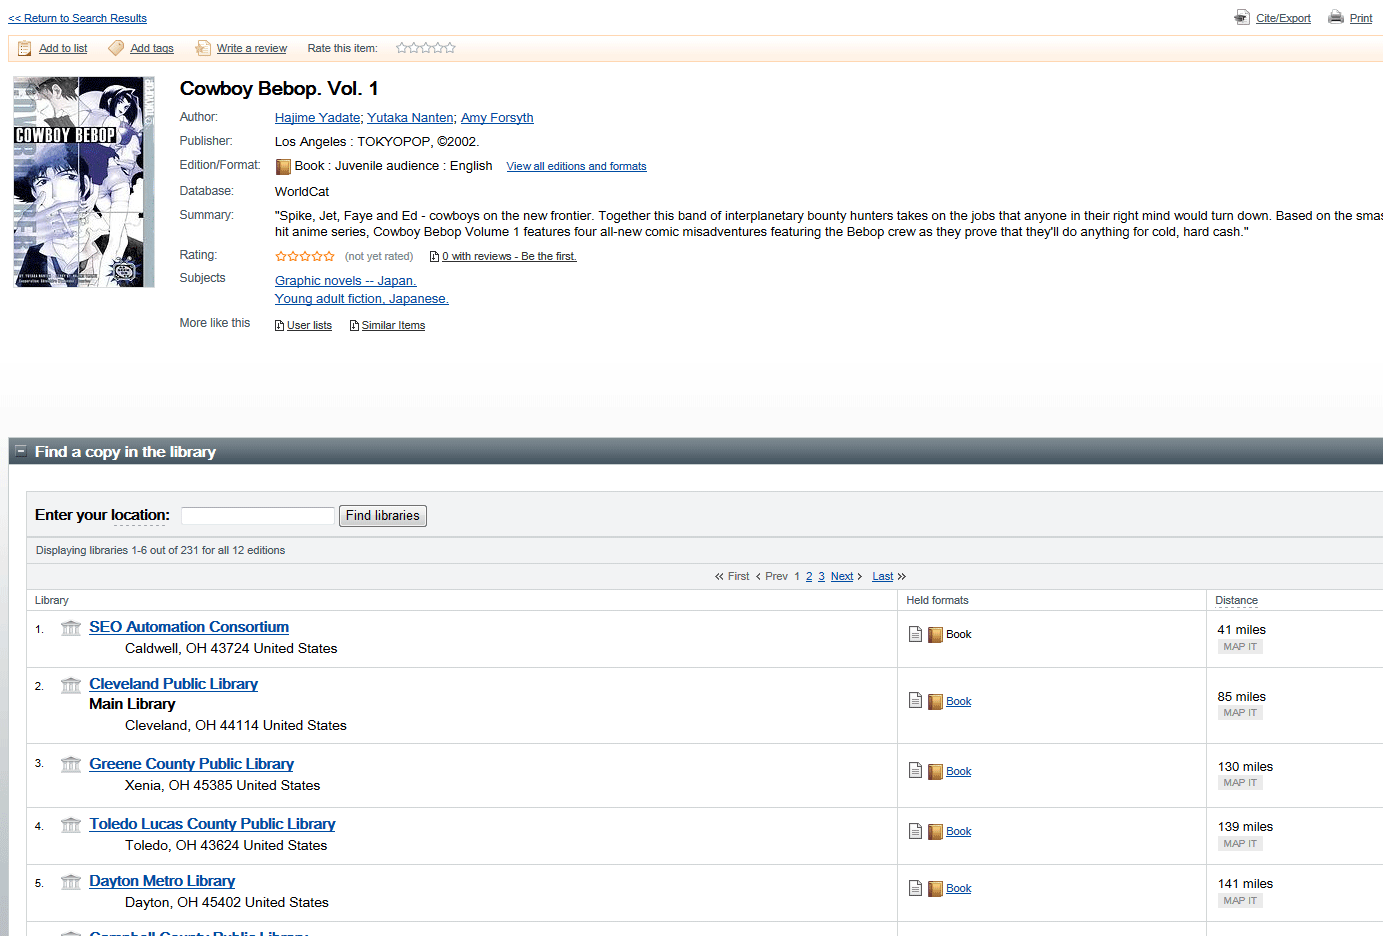The width and height of the screenshot is (1383, 936).
Task: Jump to Last page of libraries
Action: (882, 577)
